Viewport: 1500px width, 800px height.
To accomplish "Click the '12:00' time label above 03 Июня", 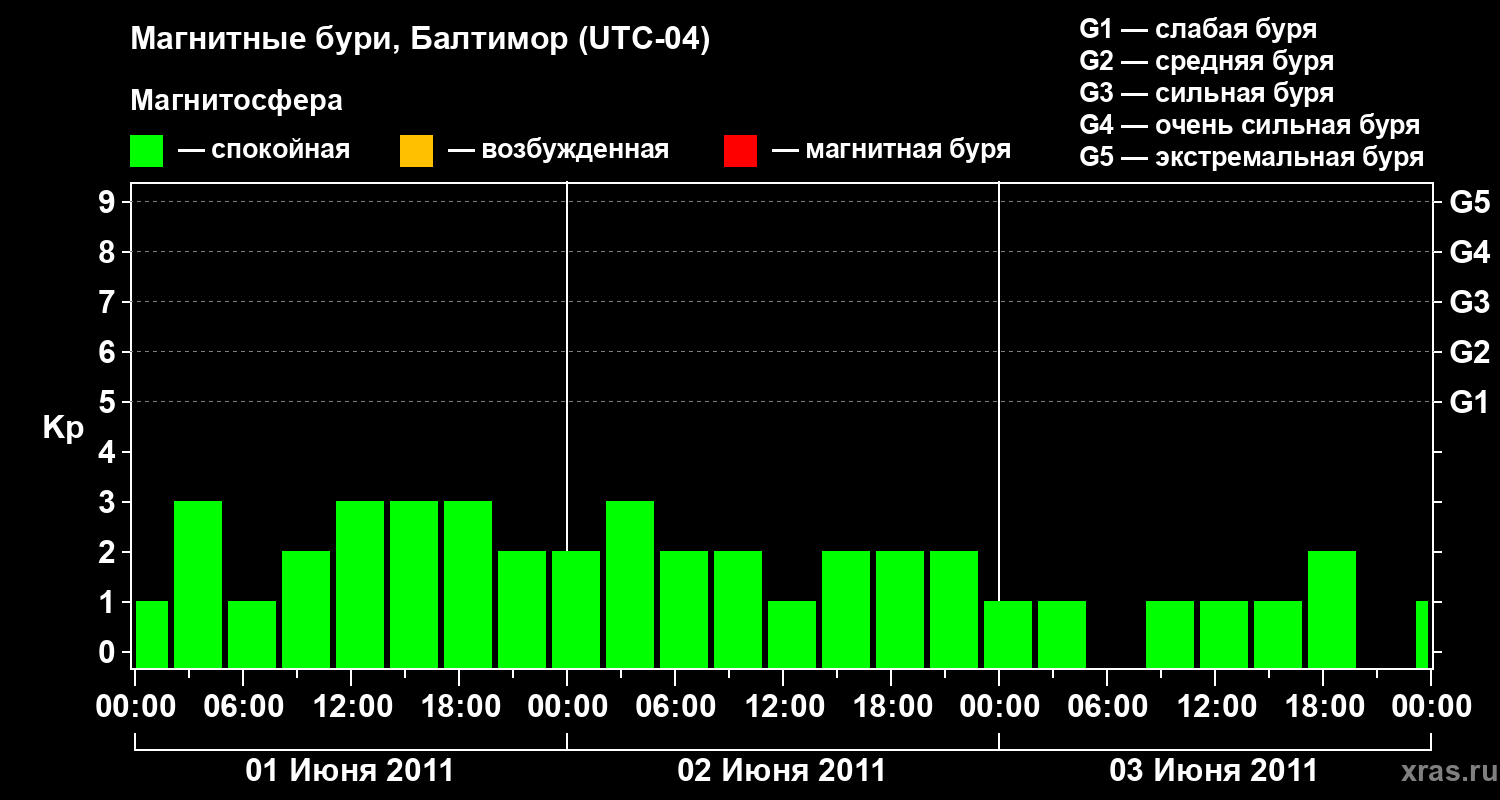I will click(1215, 706).
